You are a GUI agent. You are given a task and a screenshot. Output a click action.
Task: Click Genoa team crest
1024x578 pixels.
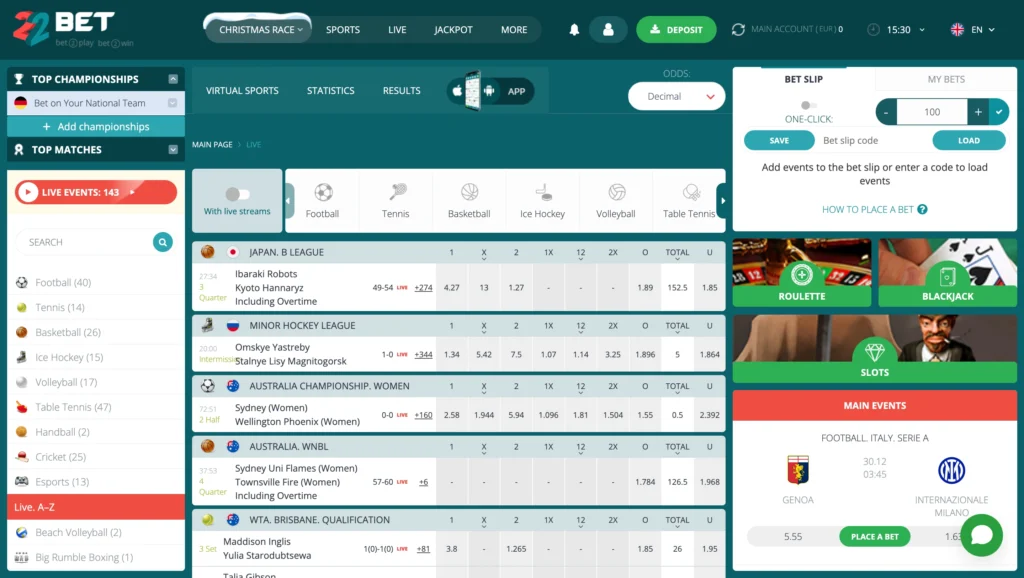[798, 470]
